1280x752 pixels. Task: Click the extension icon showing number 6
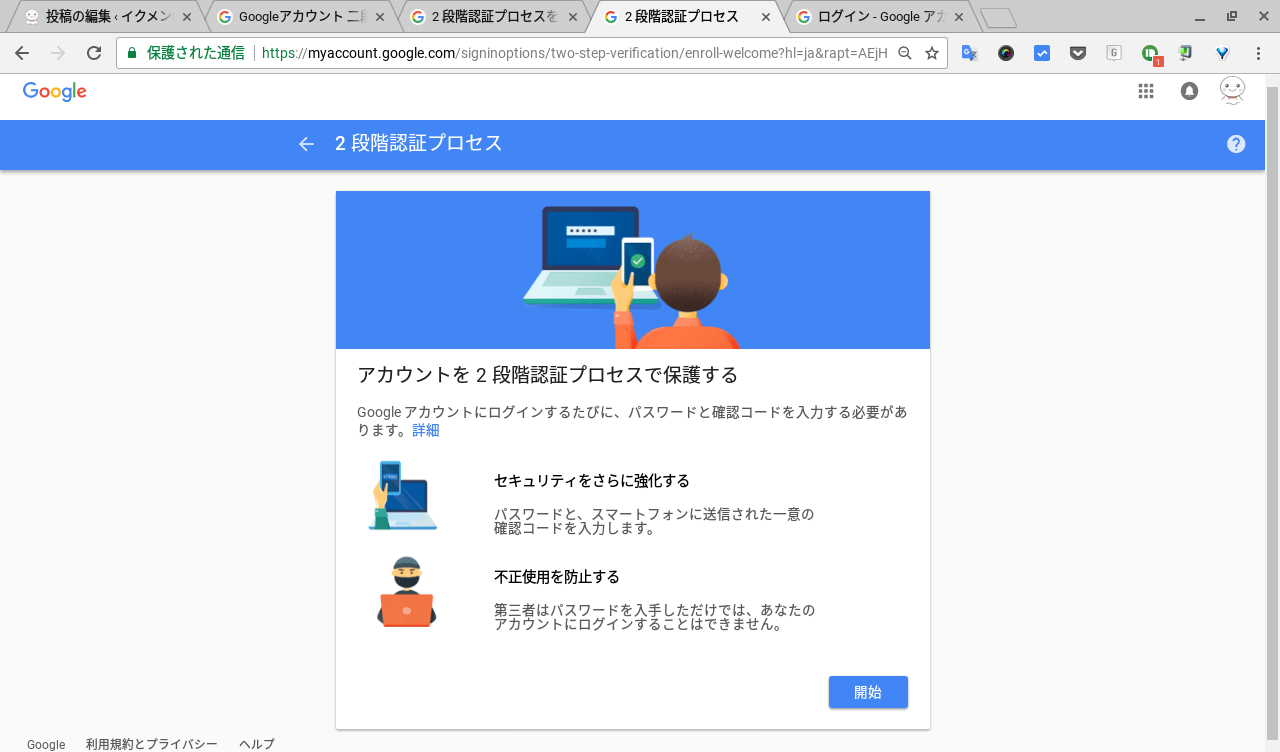click(1114, 53)
